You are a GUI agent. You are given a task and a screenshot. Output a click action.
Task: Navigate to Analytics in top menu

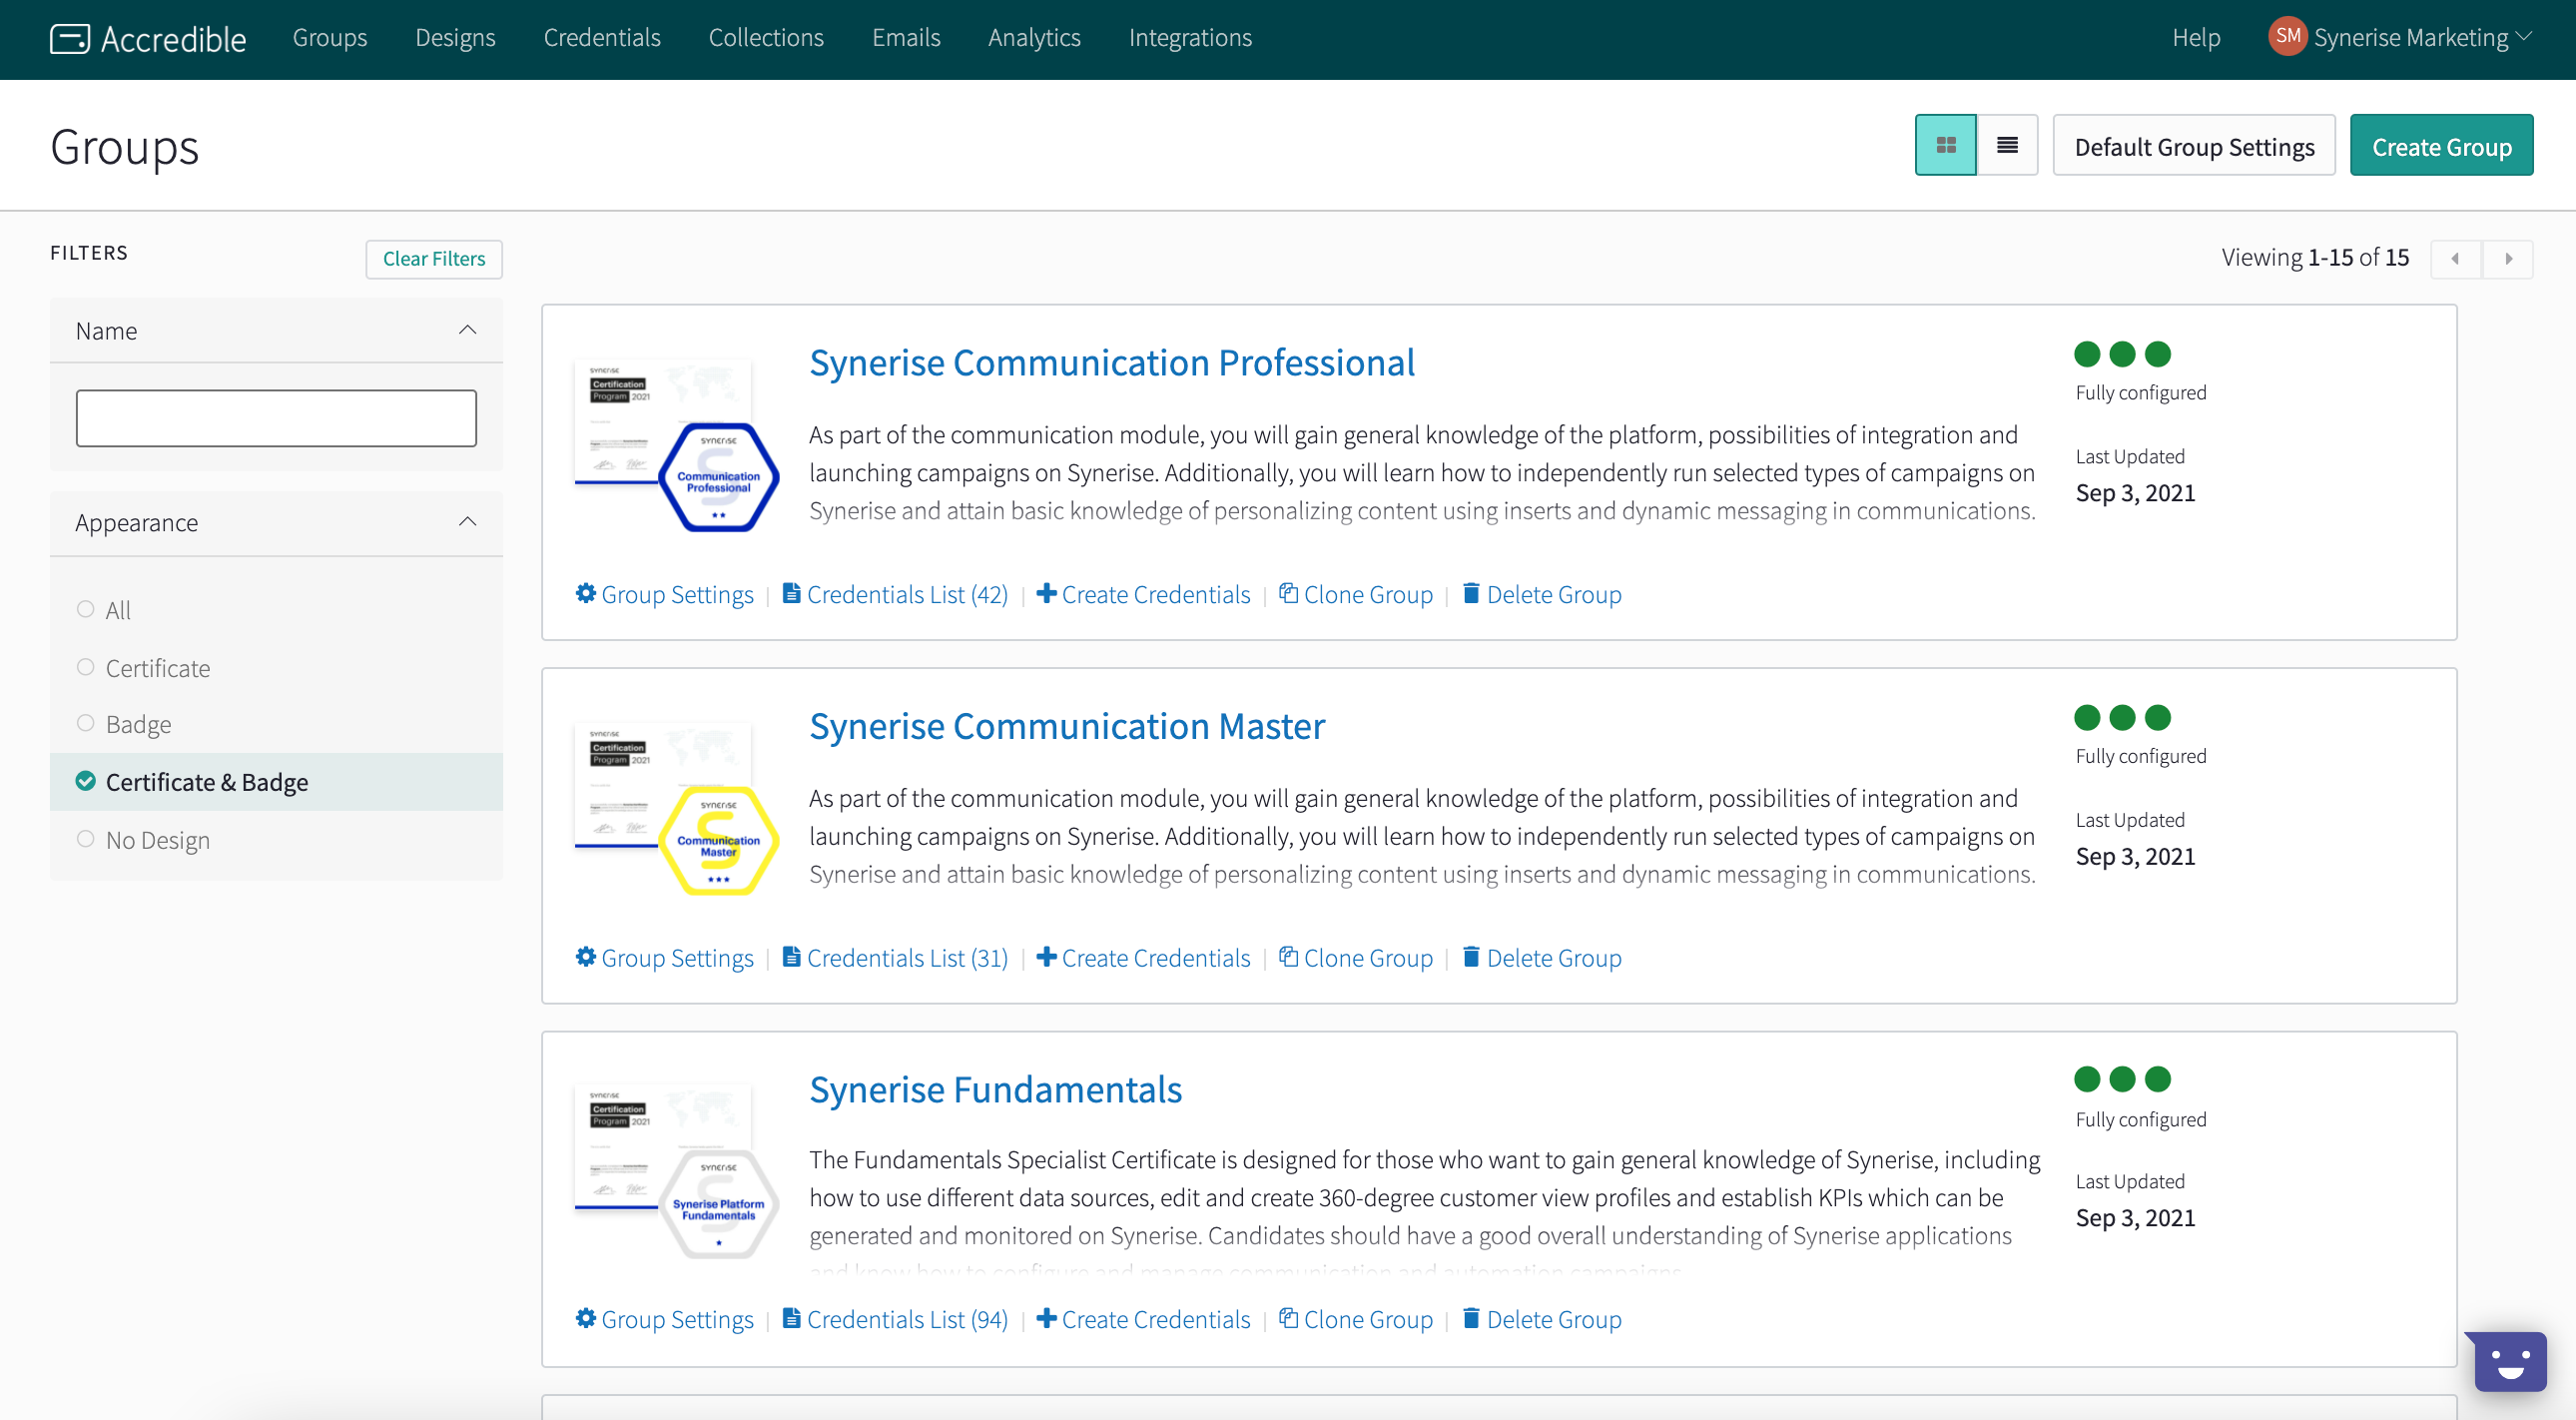(x=1034, y=38)
